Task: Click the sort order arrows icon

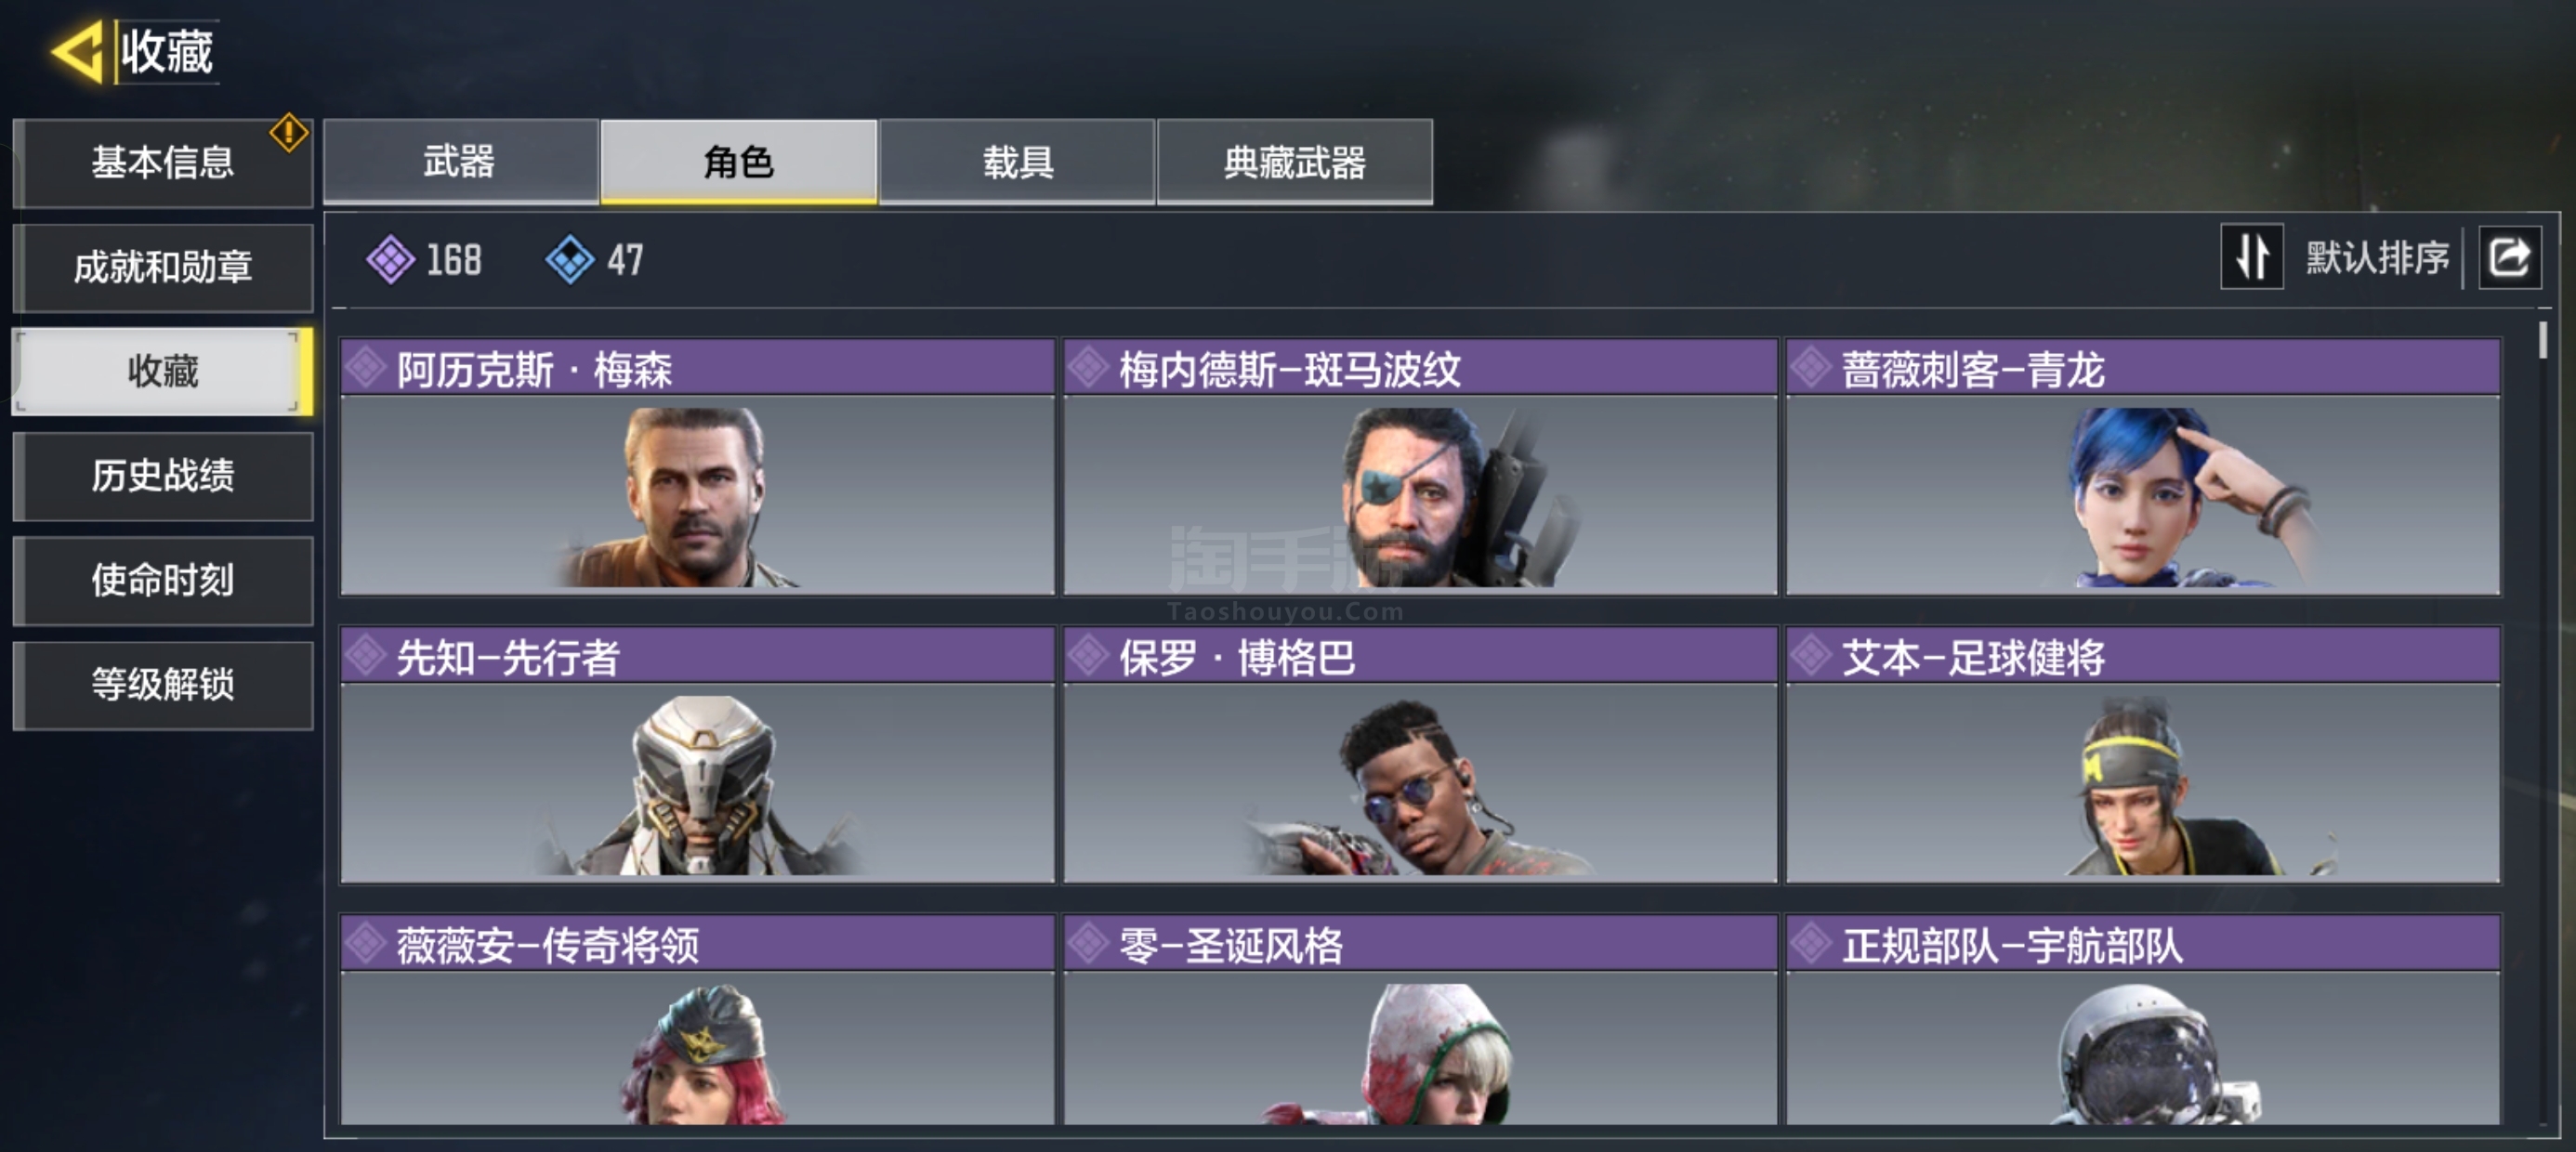Action: point(2251,257)
